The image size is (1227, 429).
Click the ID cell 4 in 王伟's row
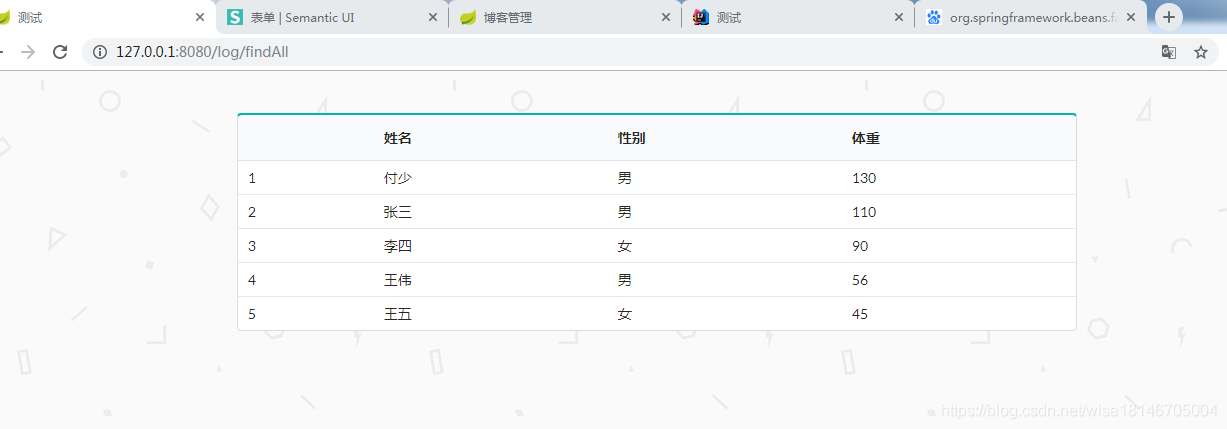[x=252, y=280]
